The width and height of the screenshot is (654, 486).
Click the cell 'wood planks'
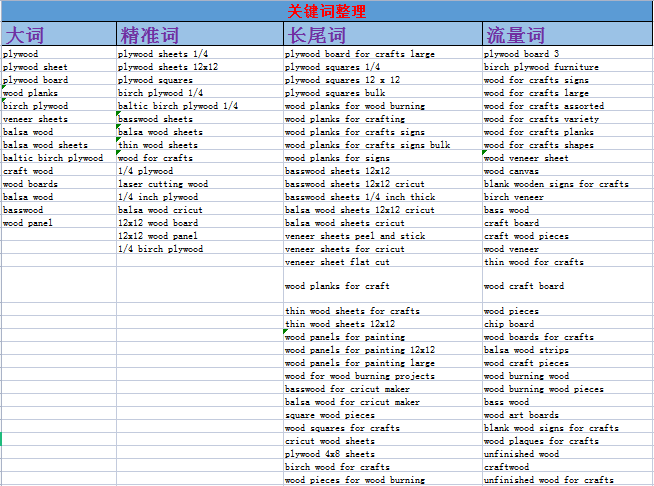(x=59, y=93)
